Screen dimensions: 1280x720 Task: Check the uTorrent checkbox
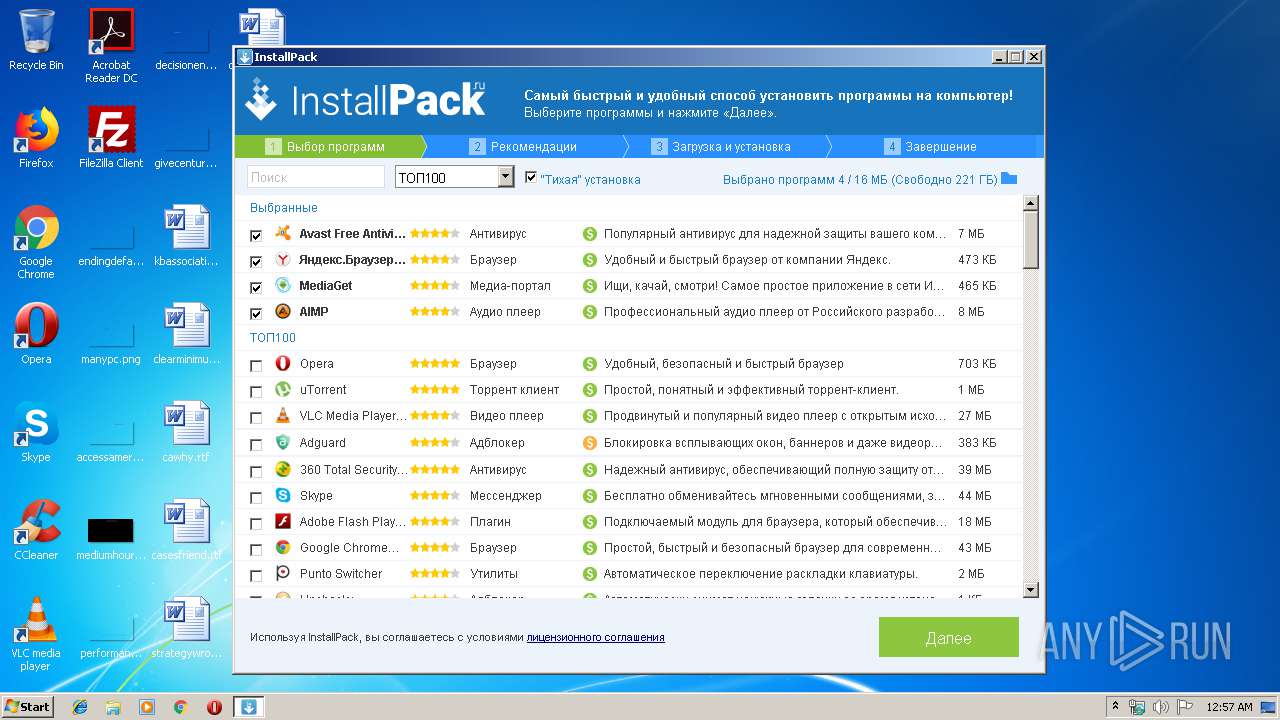tap(256, 391)
